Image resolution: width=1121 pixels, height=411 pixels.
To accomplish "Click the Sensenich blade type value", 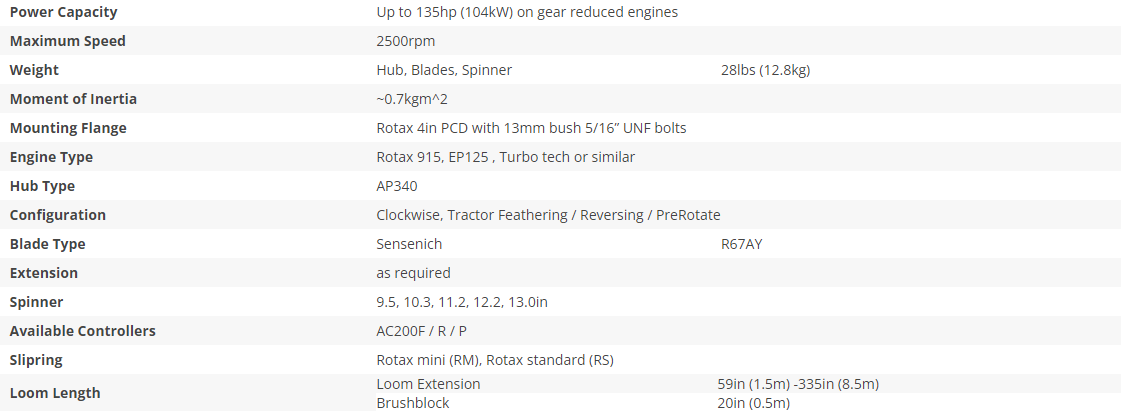I will click(409, 244).
